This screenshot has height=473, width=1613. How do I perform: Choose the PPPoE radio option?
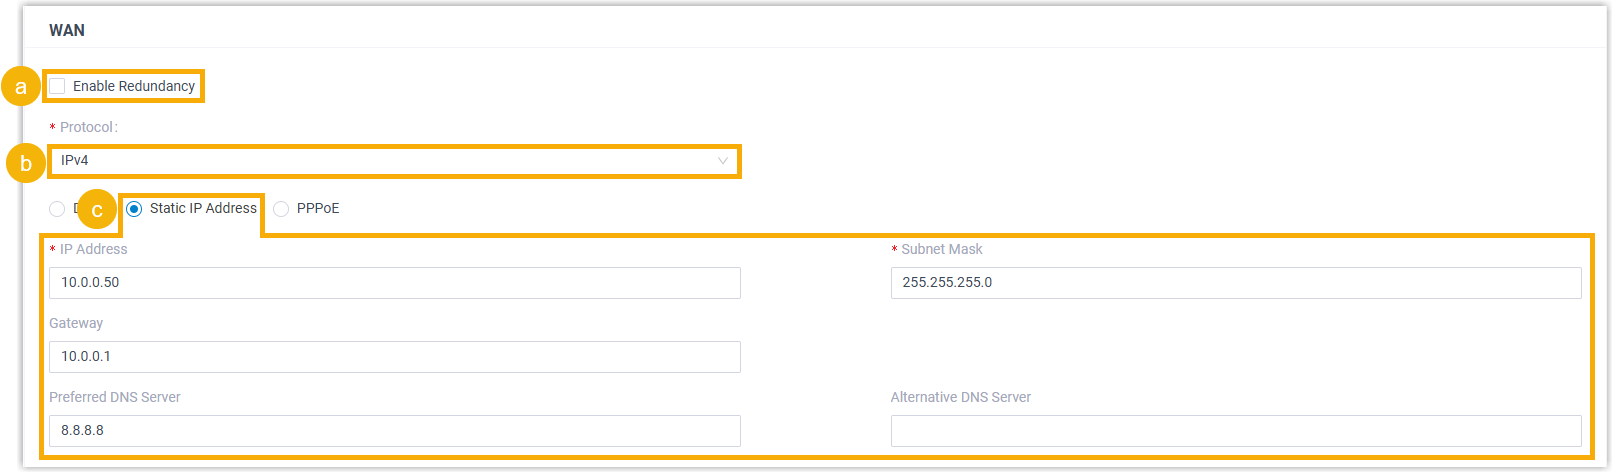281,209
